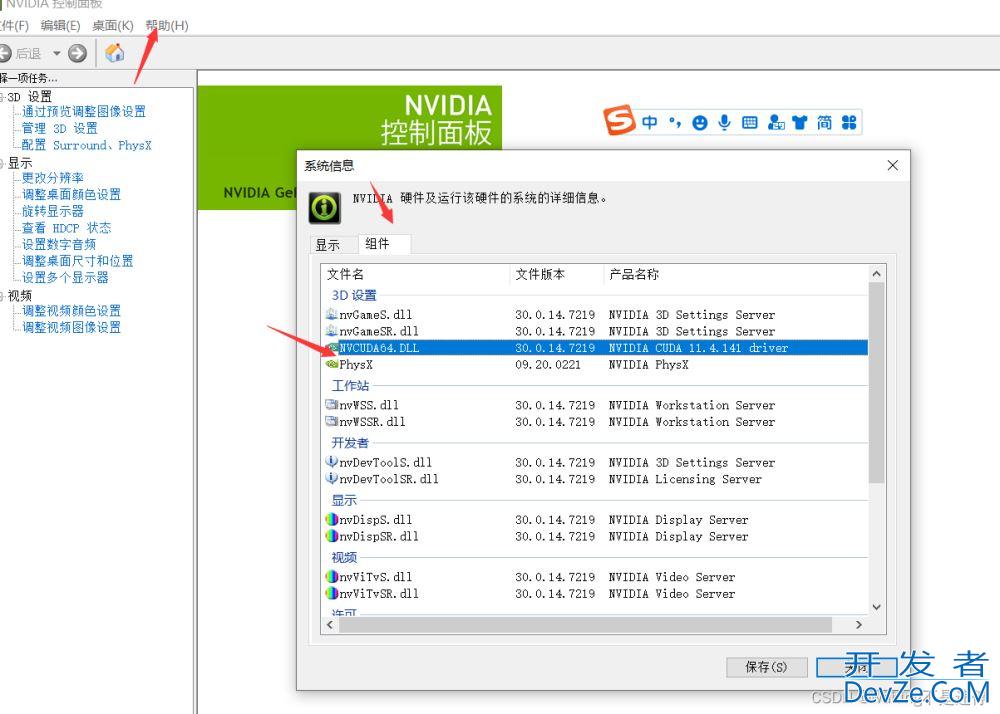This screenshot has height=714, width=1000.
Task: Open 设置多个显示器 item
Action: (65, 277)
